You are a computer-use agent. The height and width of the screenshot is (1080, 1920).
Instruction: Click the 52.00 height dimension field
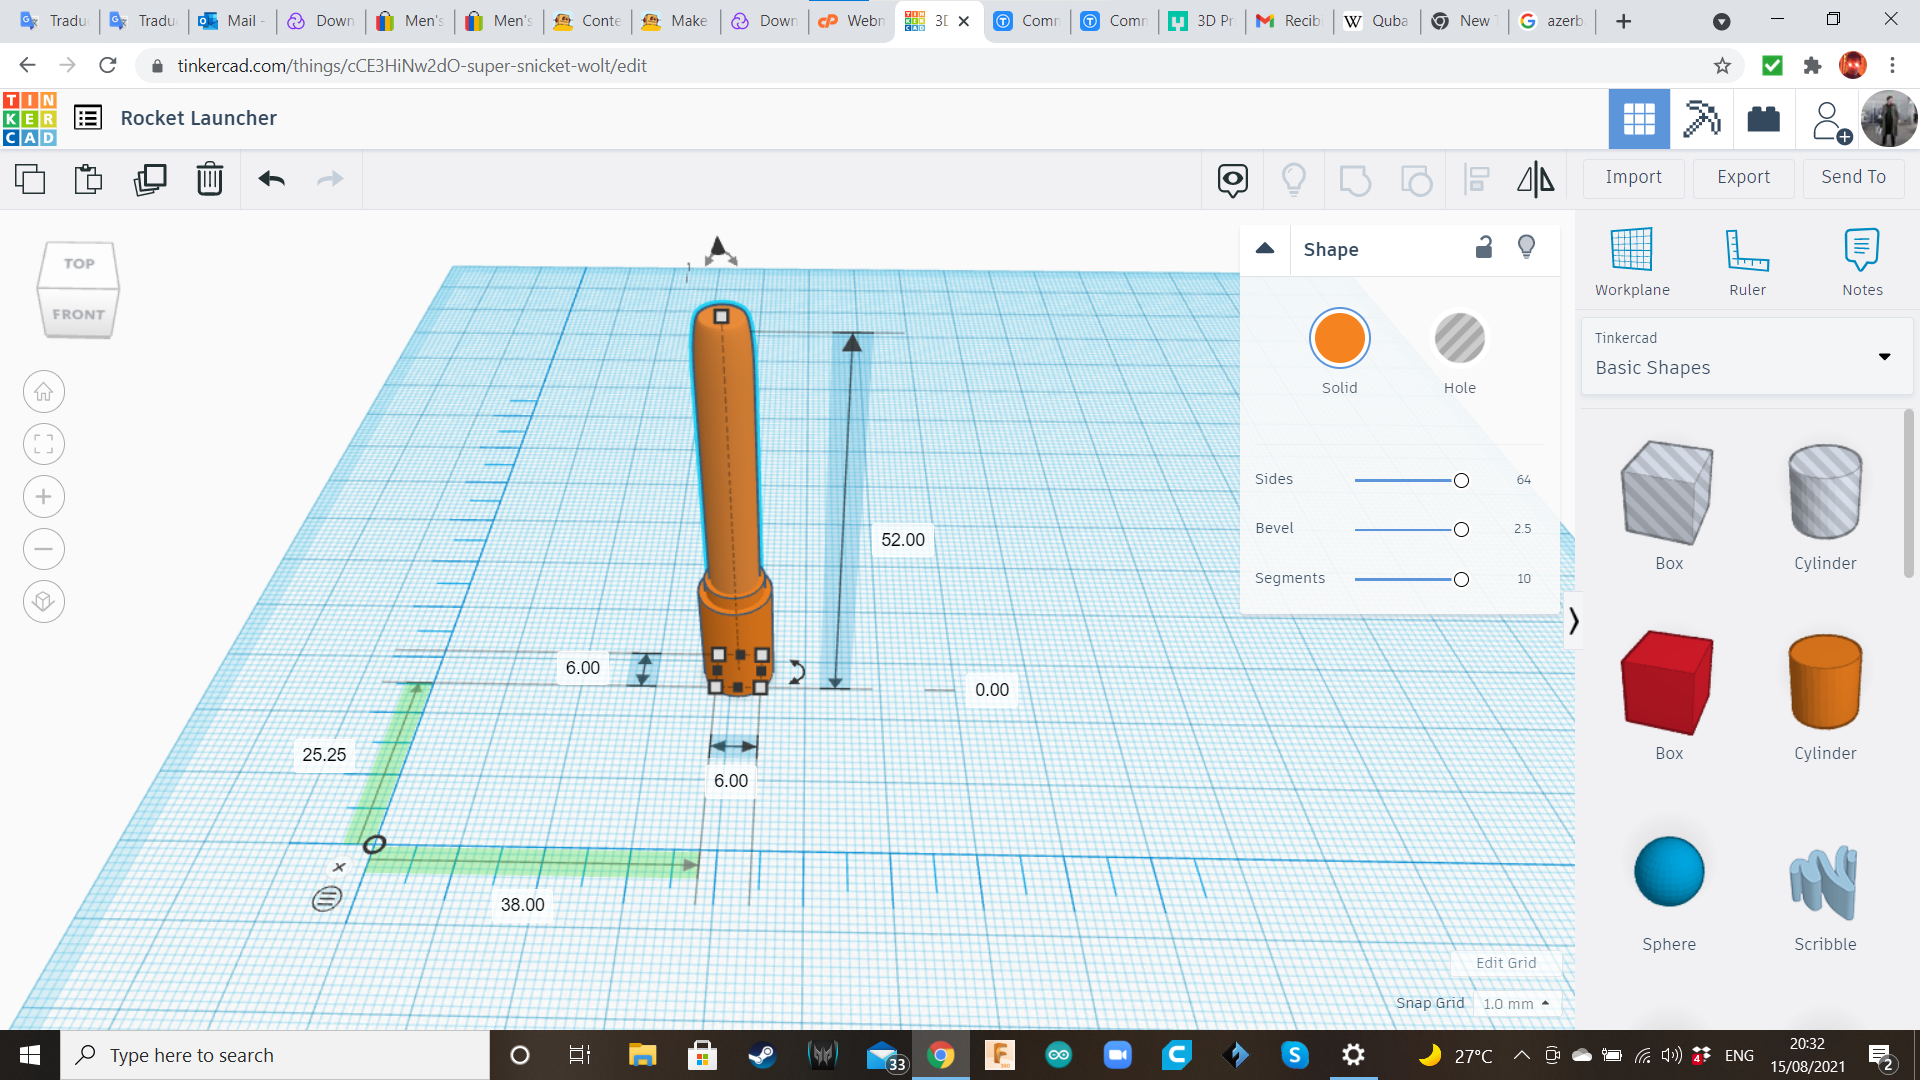(902, 540)
